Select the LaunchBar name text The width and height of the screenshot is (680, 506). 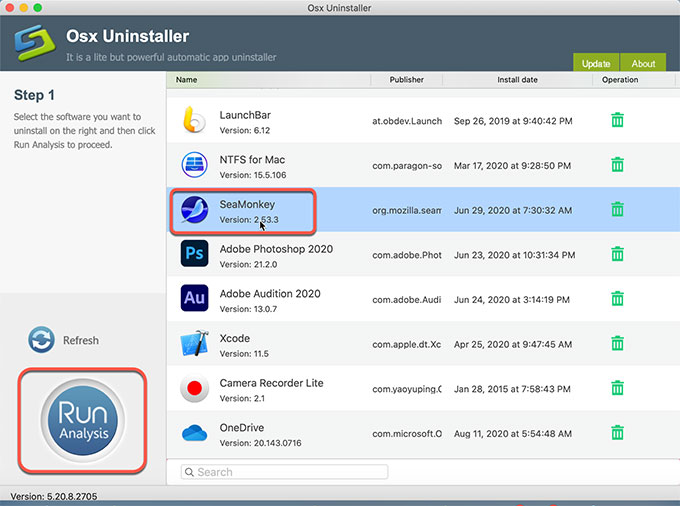pyautogui.click(x=245, y=115)
